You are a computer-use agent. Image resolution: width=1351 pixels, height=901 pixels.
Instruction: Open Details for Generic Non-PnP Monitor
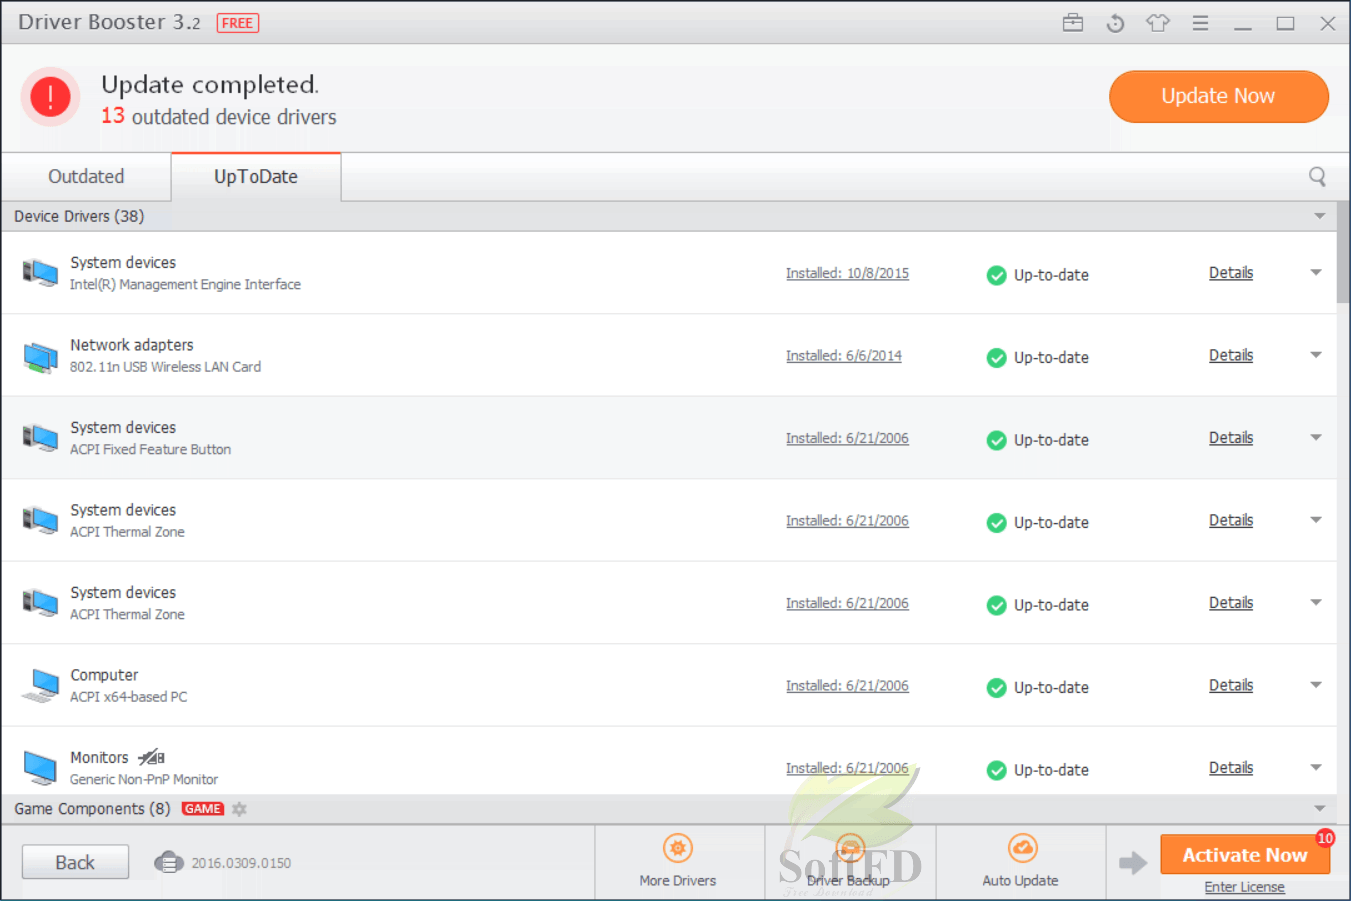click(x=1231, y=768)
